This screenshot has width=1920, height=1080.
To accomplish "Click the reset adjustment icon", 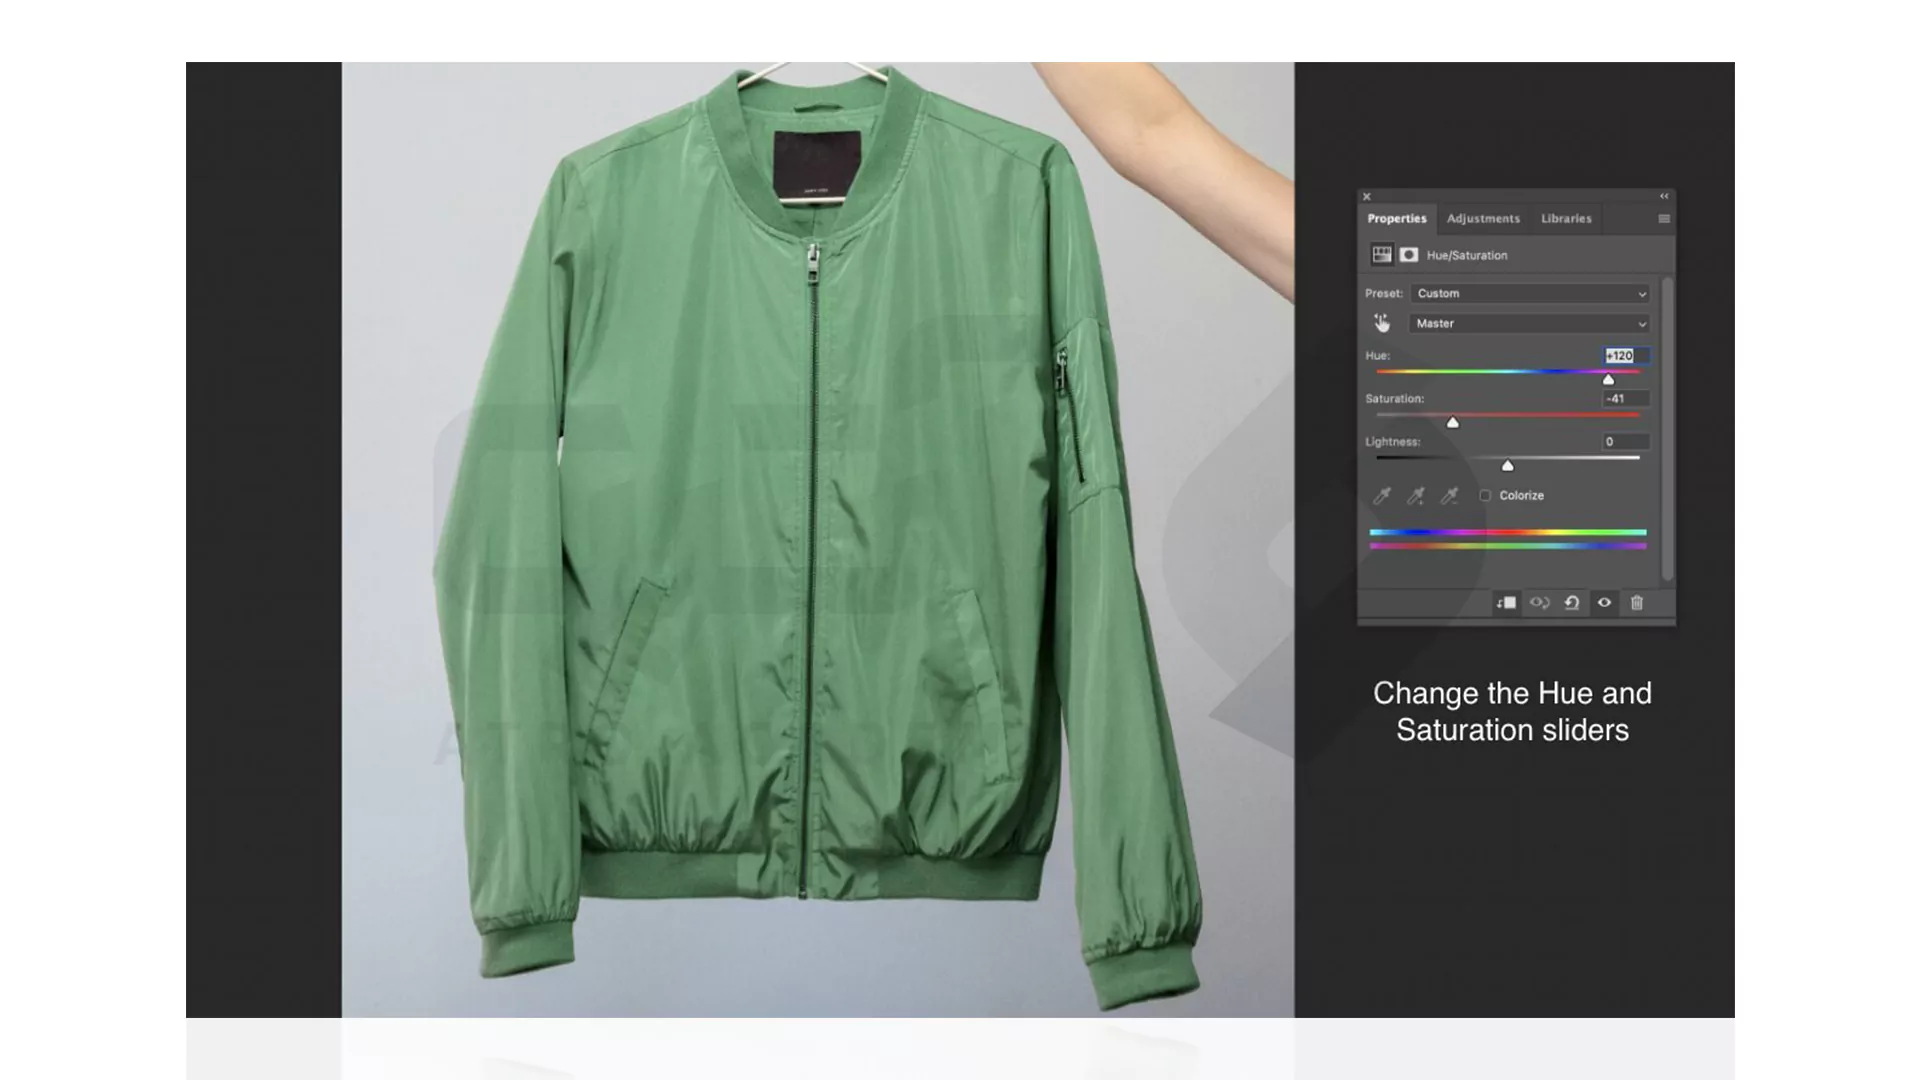I will 1571,603.
